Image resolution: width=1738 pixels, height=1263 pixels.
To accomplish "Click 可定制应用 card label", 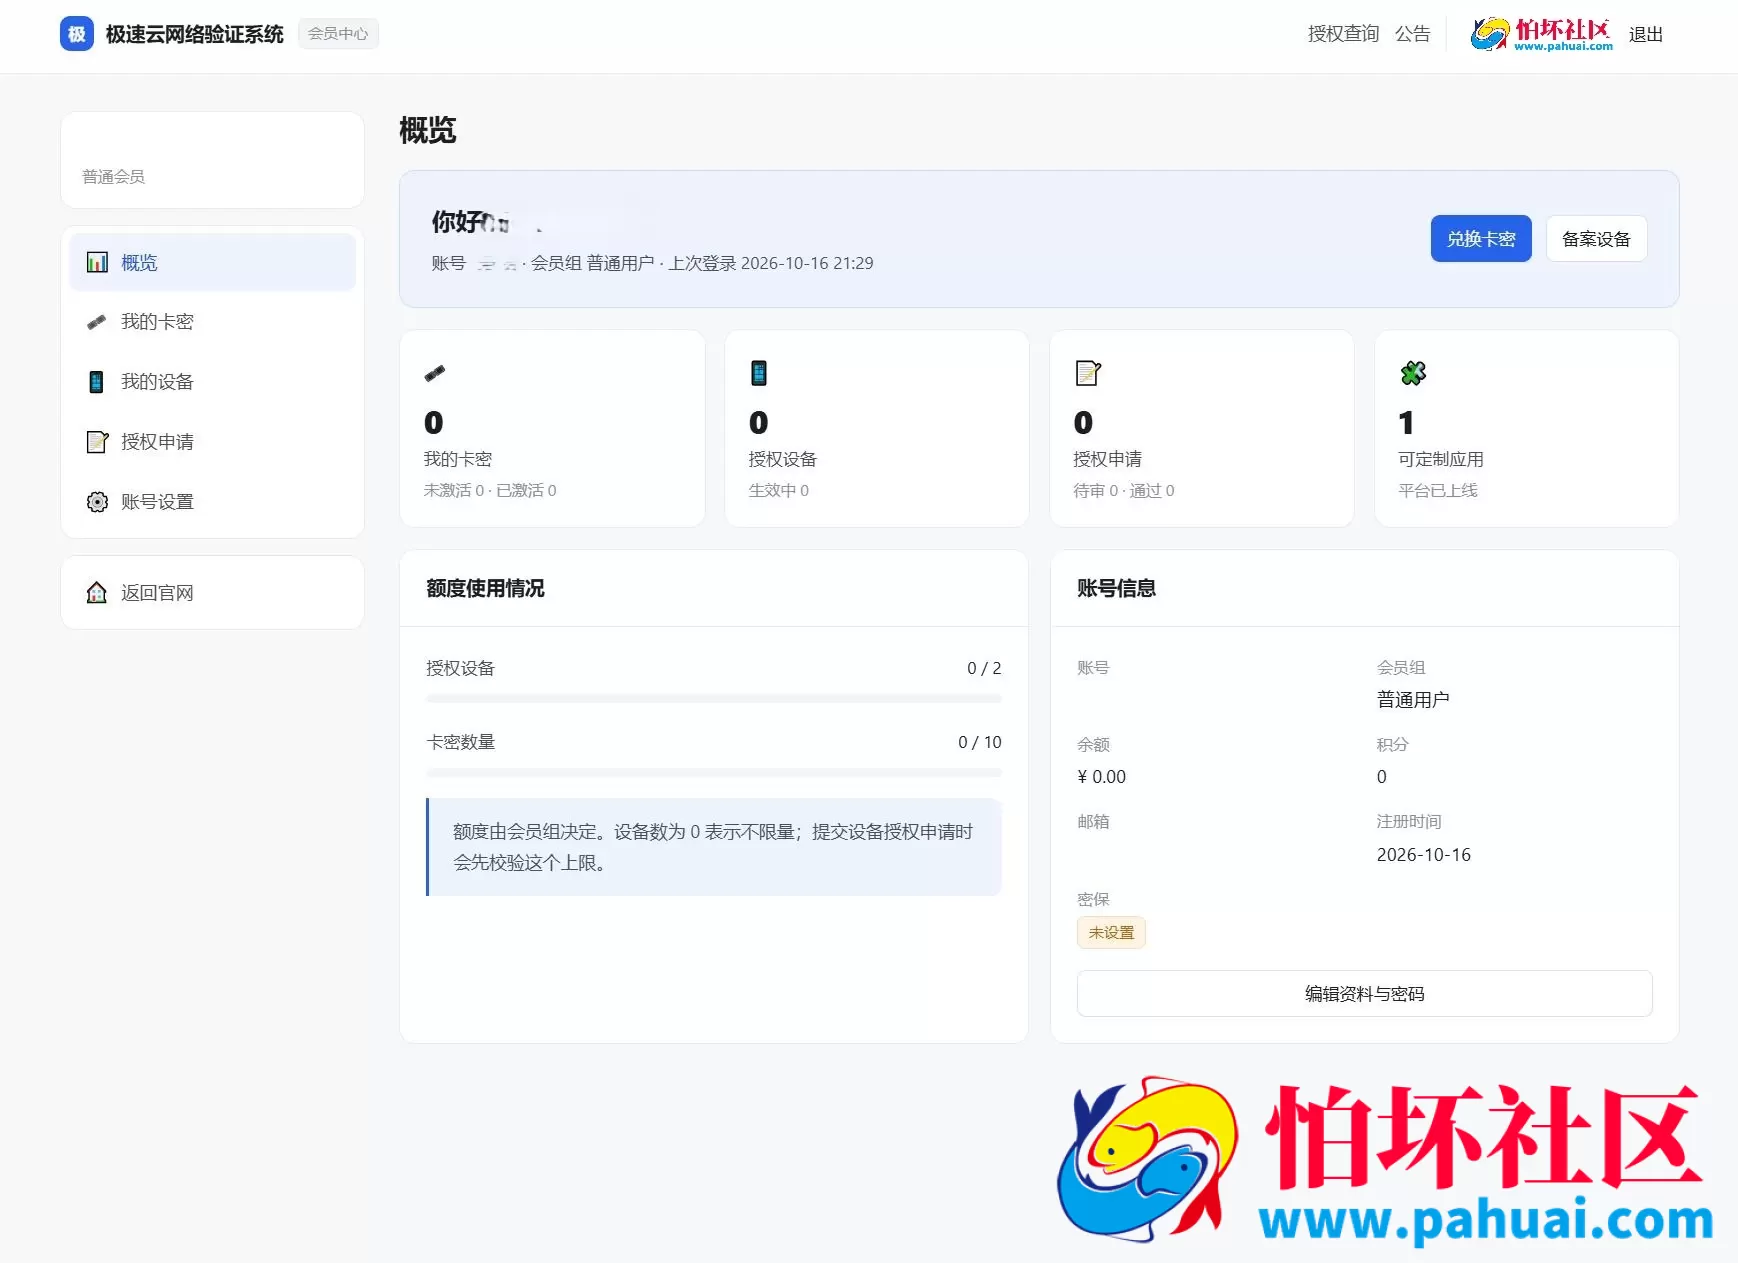I will 1441,459.
